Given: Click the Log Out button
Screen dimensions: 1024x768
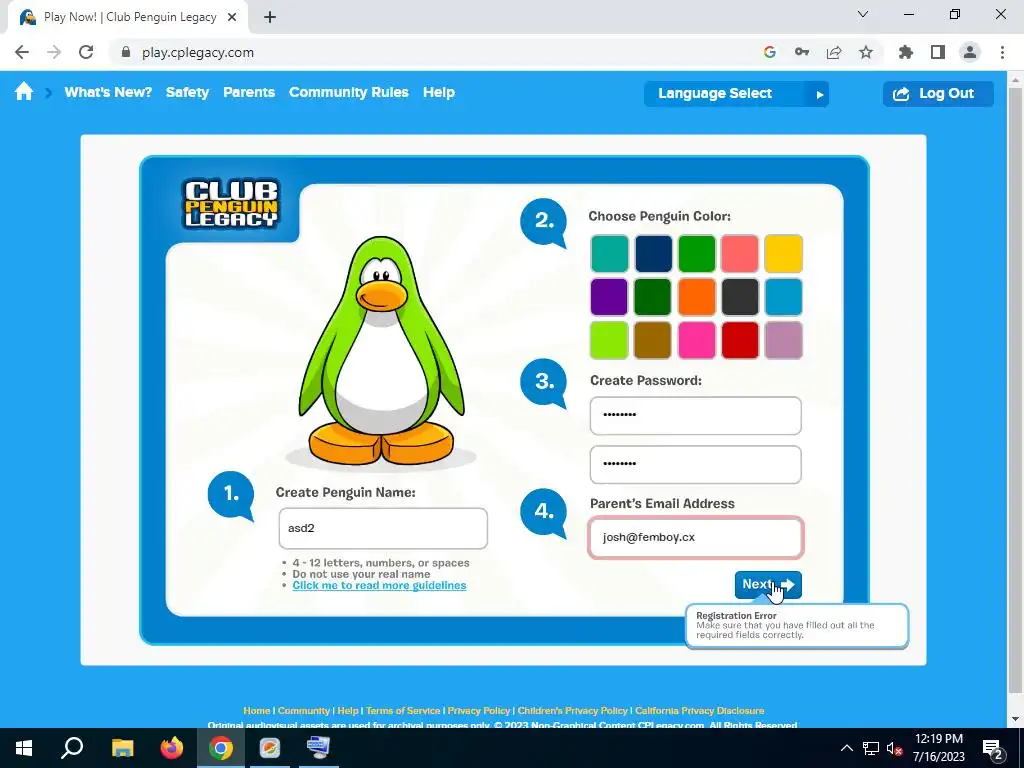Looking at the screenshot, I should click(938, 93).
